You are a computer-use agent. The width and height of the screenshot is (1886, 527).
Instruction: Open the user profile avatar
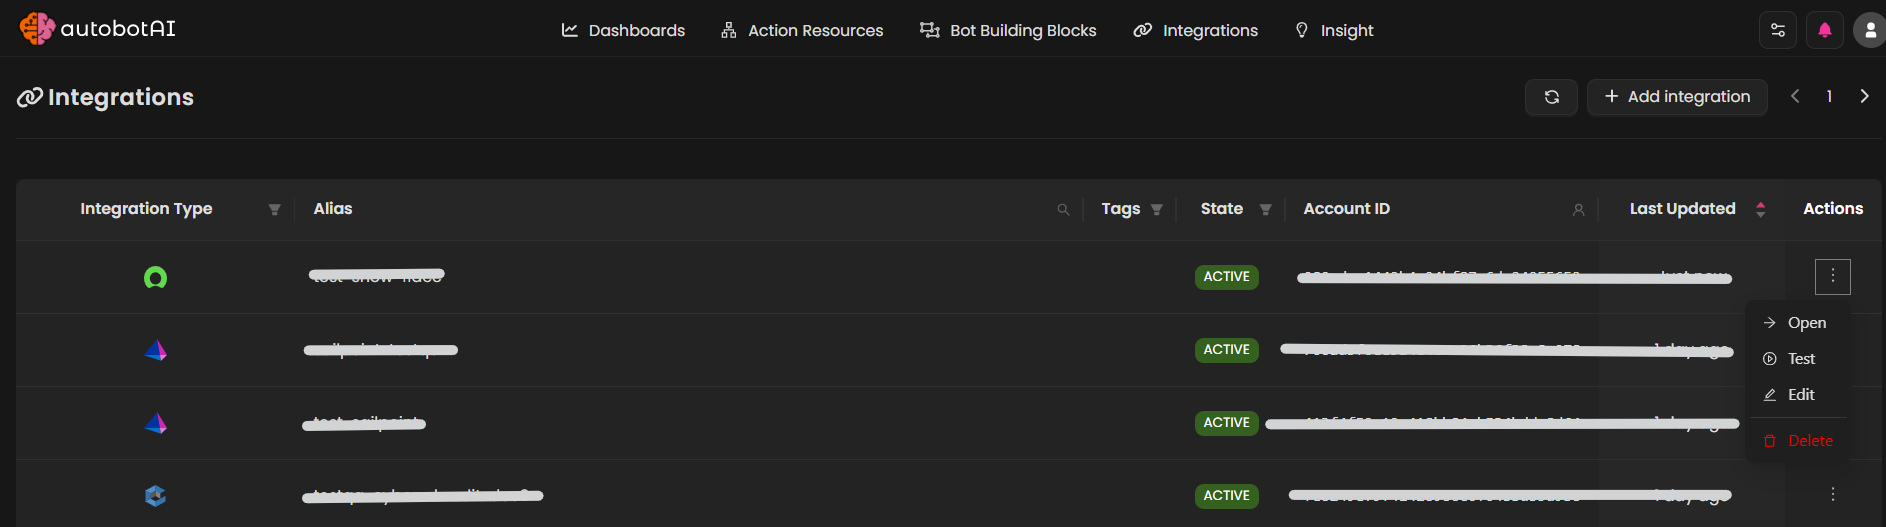click(x=1869, y=30)
